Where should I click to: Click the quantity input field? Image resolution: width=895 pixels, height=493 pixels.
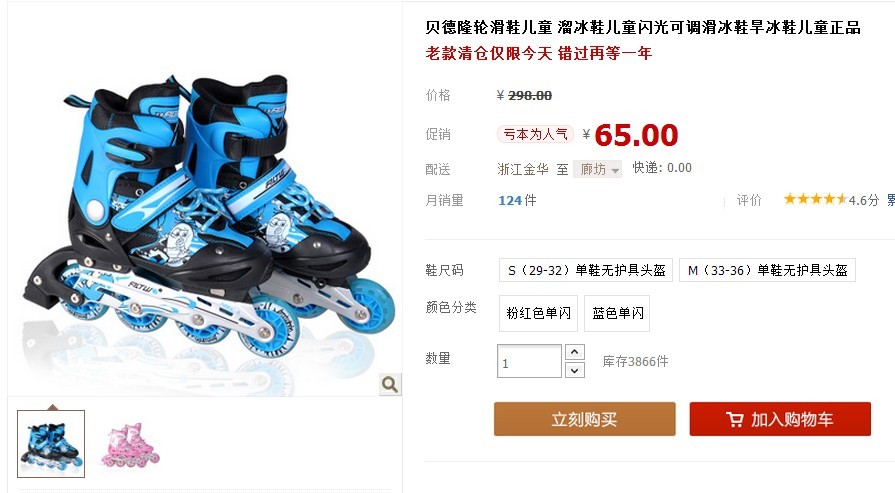[529, 361]
